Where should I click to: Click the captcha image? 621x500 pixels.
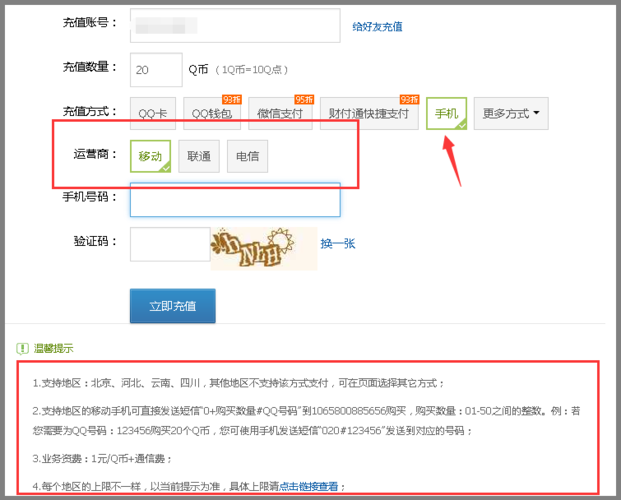pyautogui.click(x=264, y=248)
